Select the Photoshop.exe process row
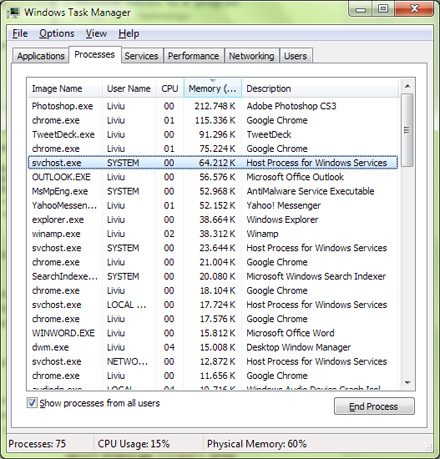 pyautogui.click(x=213, y=106)
